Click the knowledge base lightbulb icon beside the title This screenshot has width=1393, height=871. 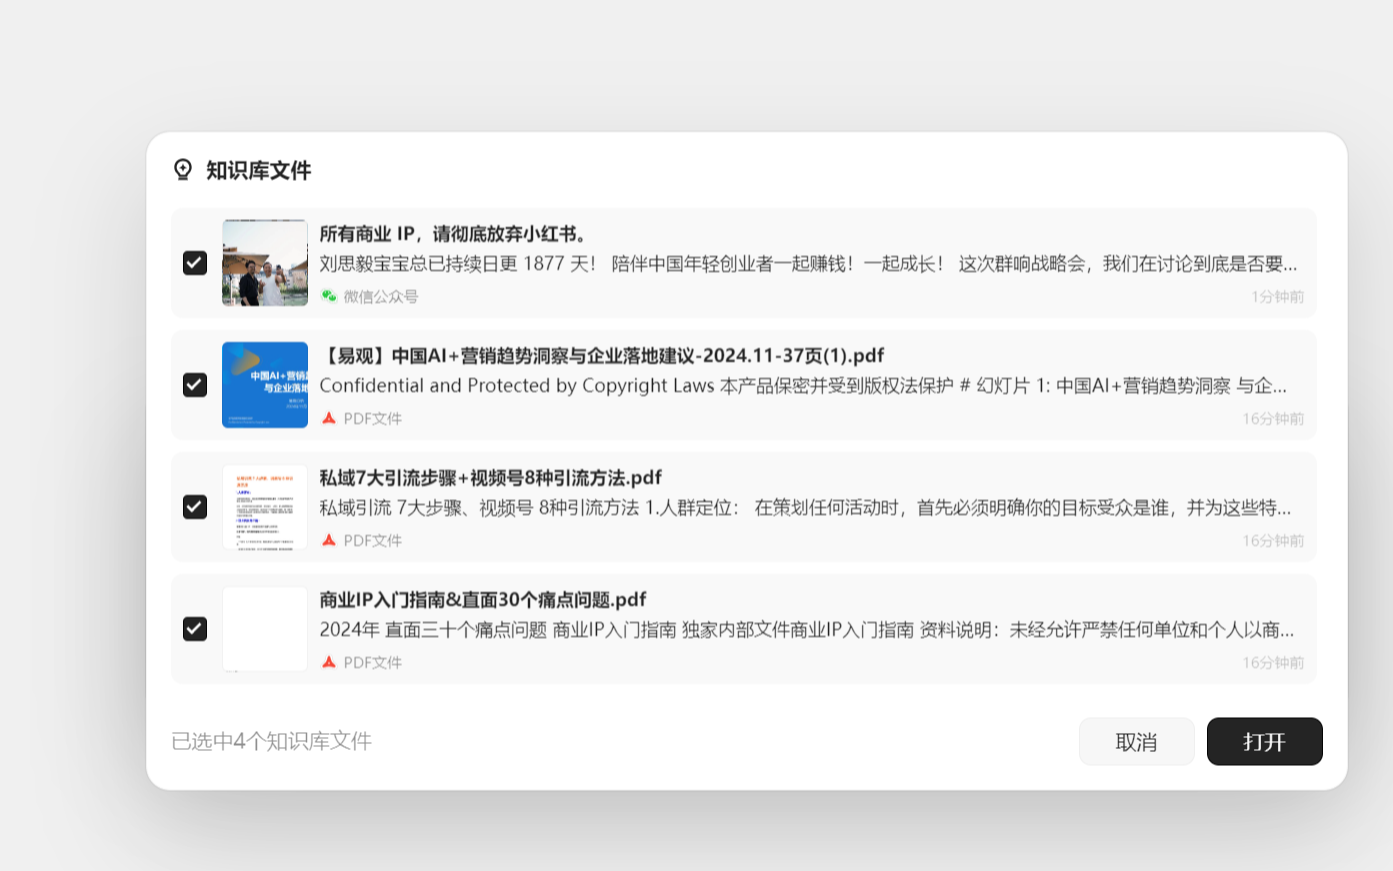(x=182, y=170)
